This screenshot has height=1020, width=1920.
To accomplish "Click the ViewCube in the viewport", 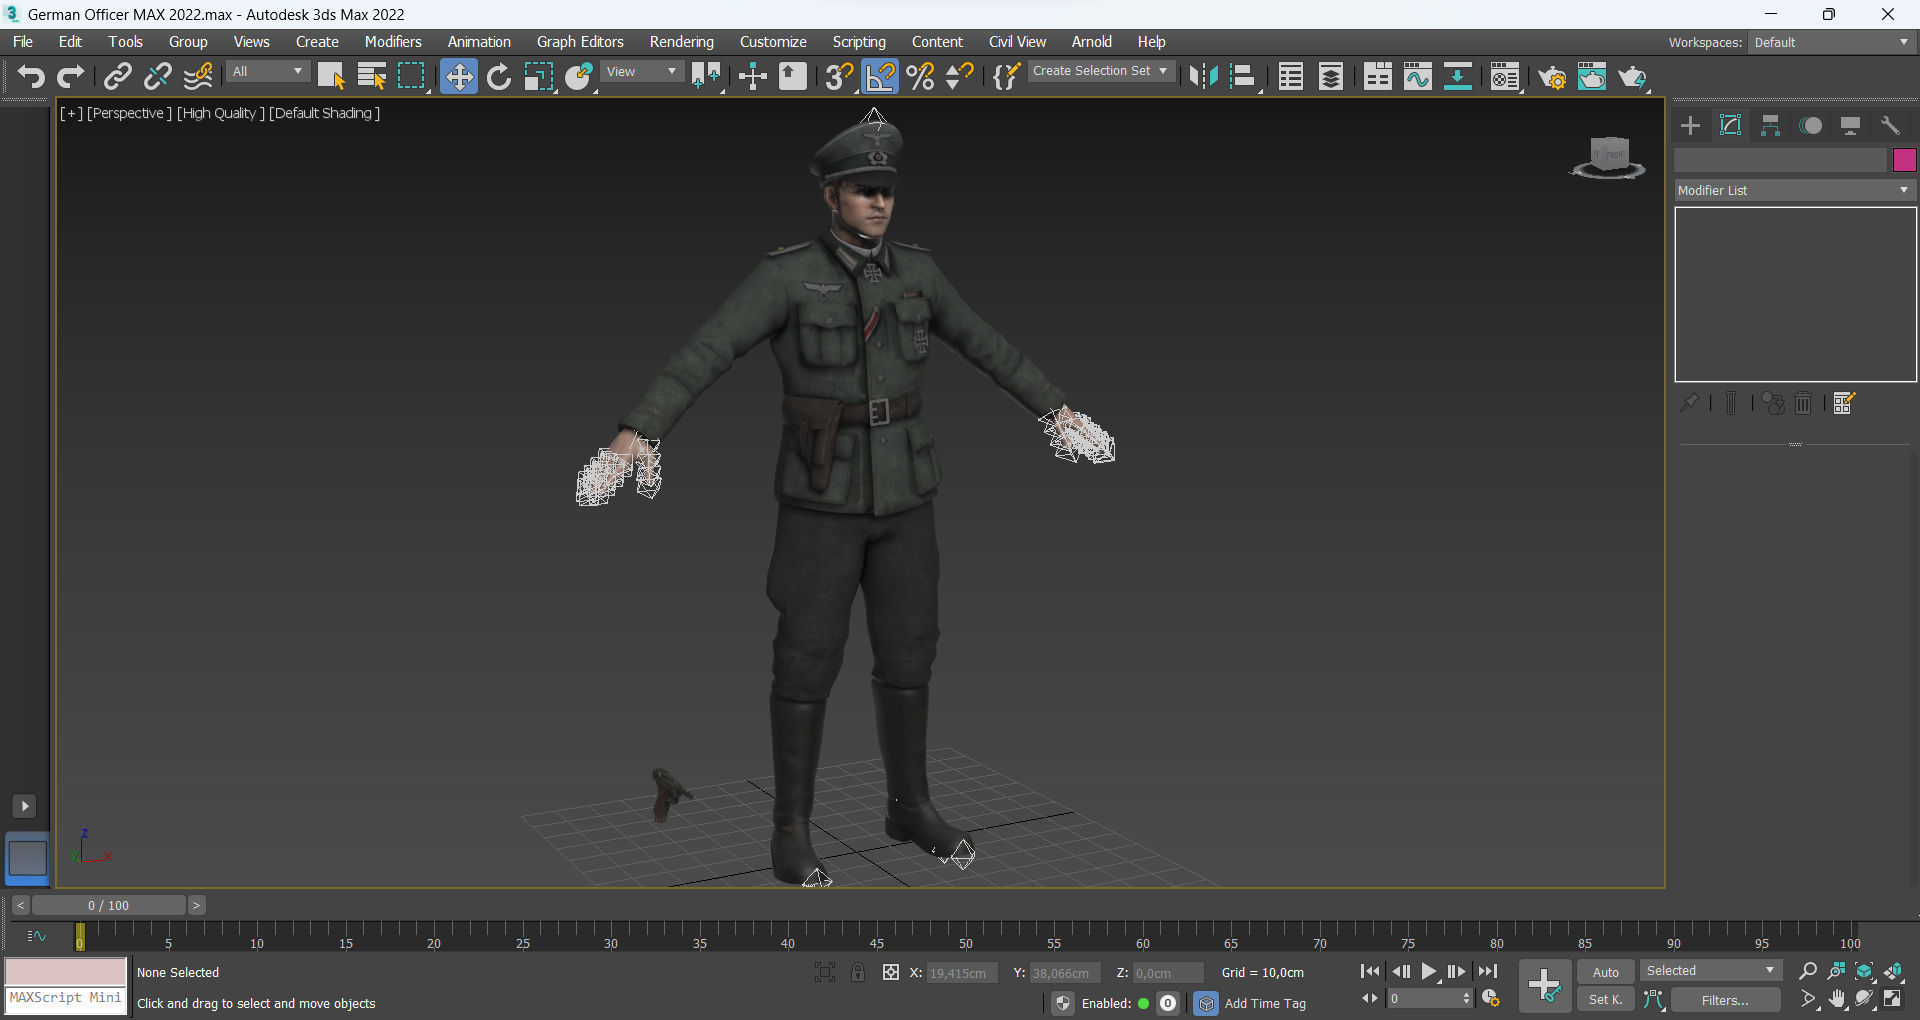I will click(1609, 158).
